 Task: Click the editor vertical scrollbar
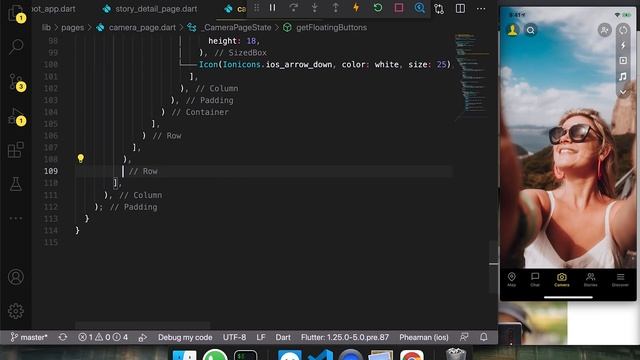493,267
